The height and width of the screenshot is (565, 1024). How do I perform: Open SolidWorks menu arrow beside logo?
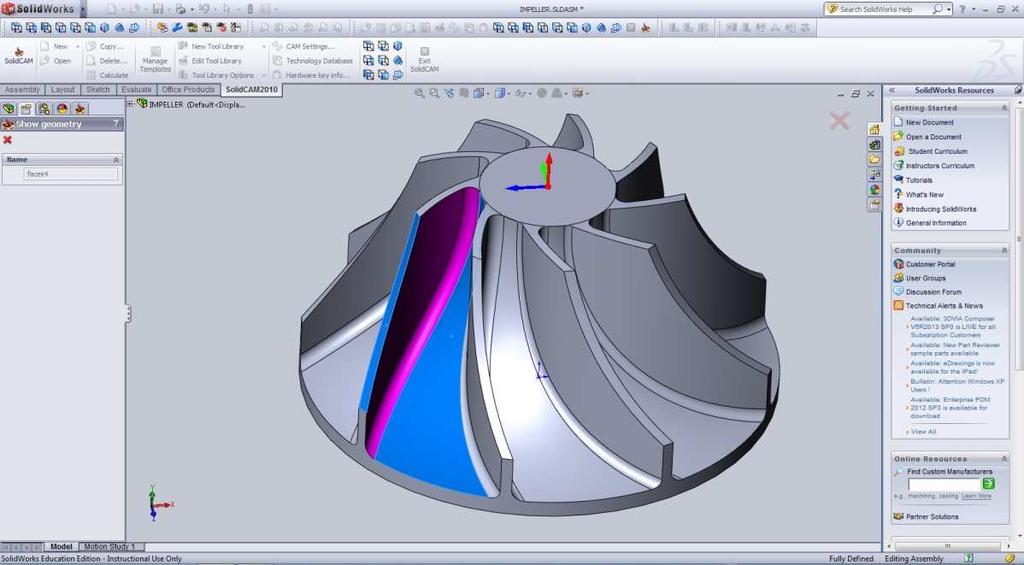[83, 9]
